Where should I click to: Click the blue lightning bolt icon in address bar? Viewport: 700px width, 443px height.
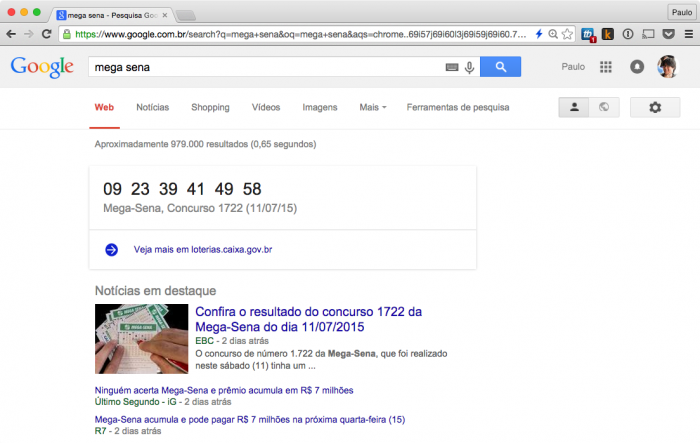539,34
